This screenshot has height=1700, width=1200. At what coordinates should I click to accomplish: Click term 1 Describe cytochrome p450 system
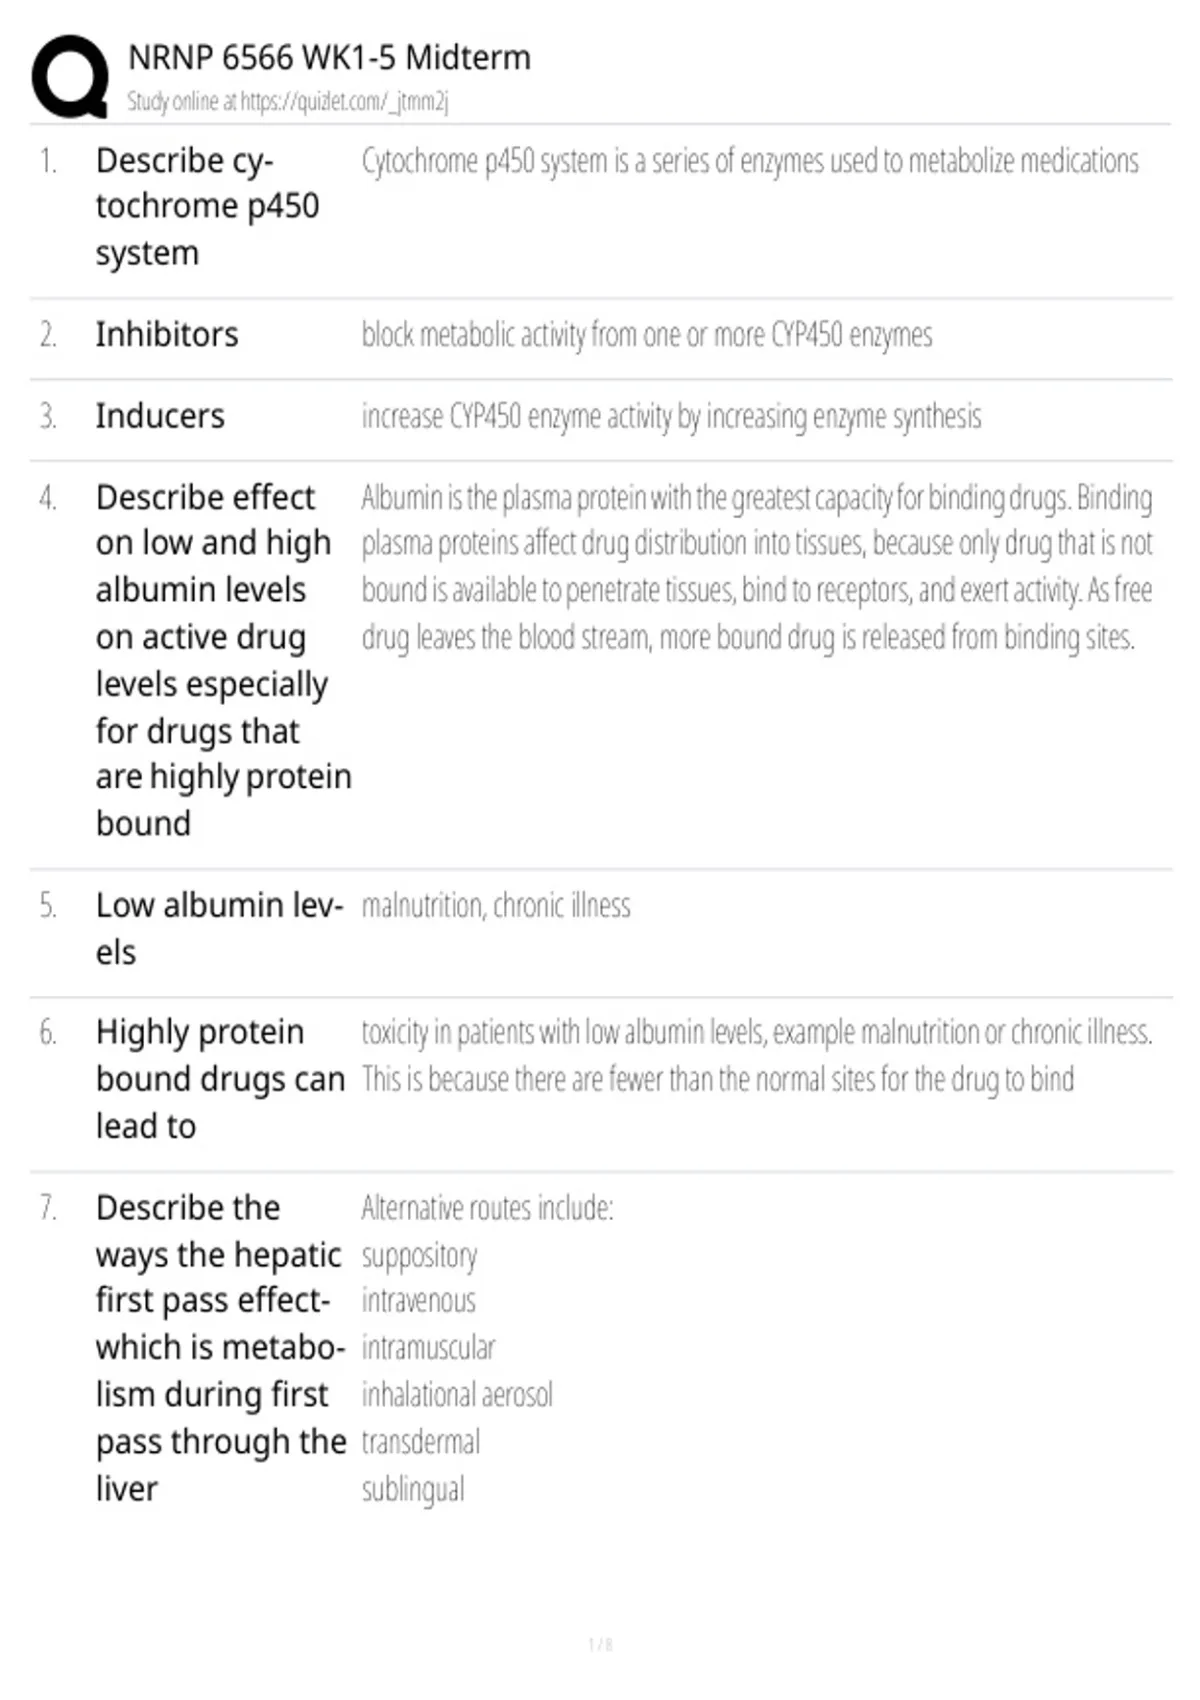207,207
